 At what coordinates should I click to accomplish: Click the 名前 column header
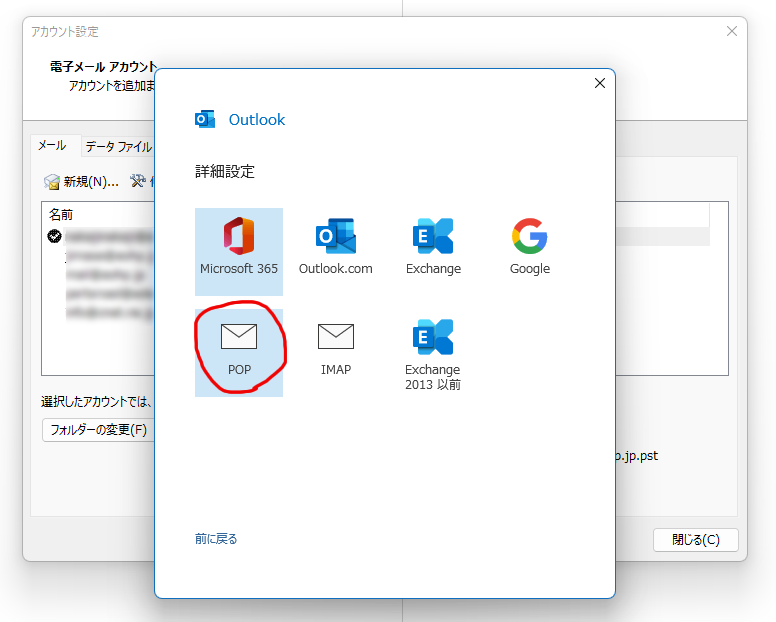click(61, 214)
